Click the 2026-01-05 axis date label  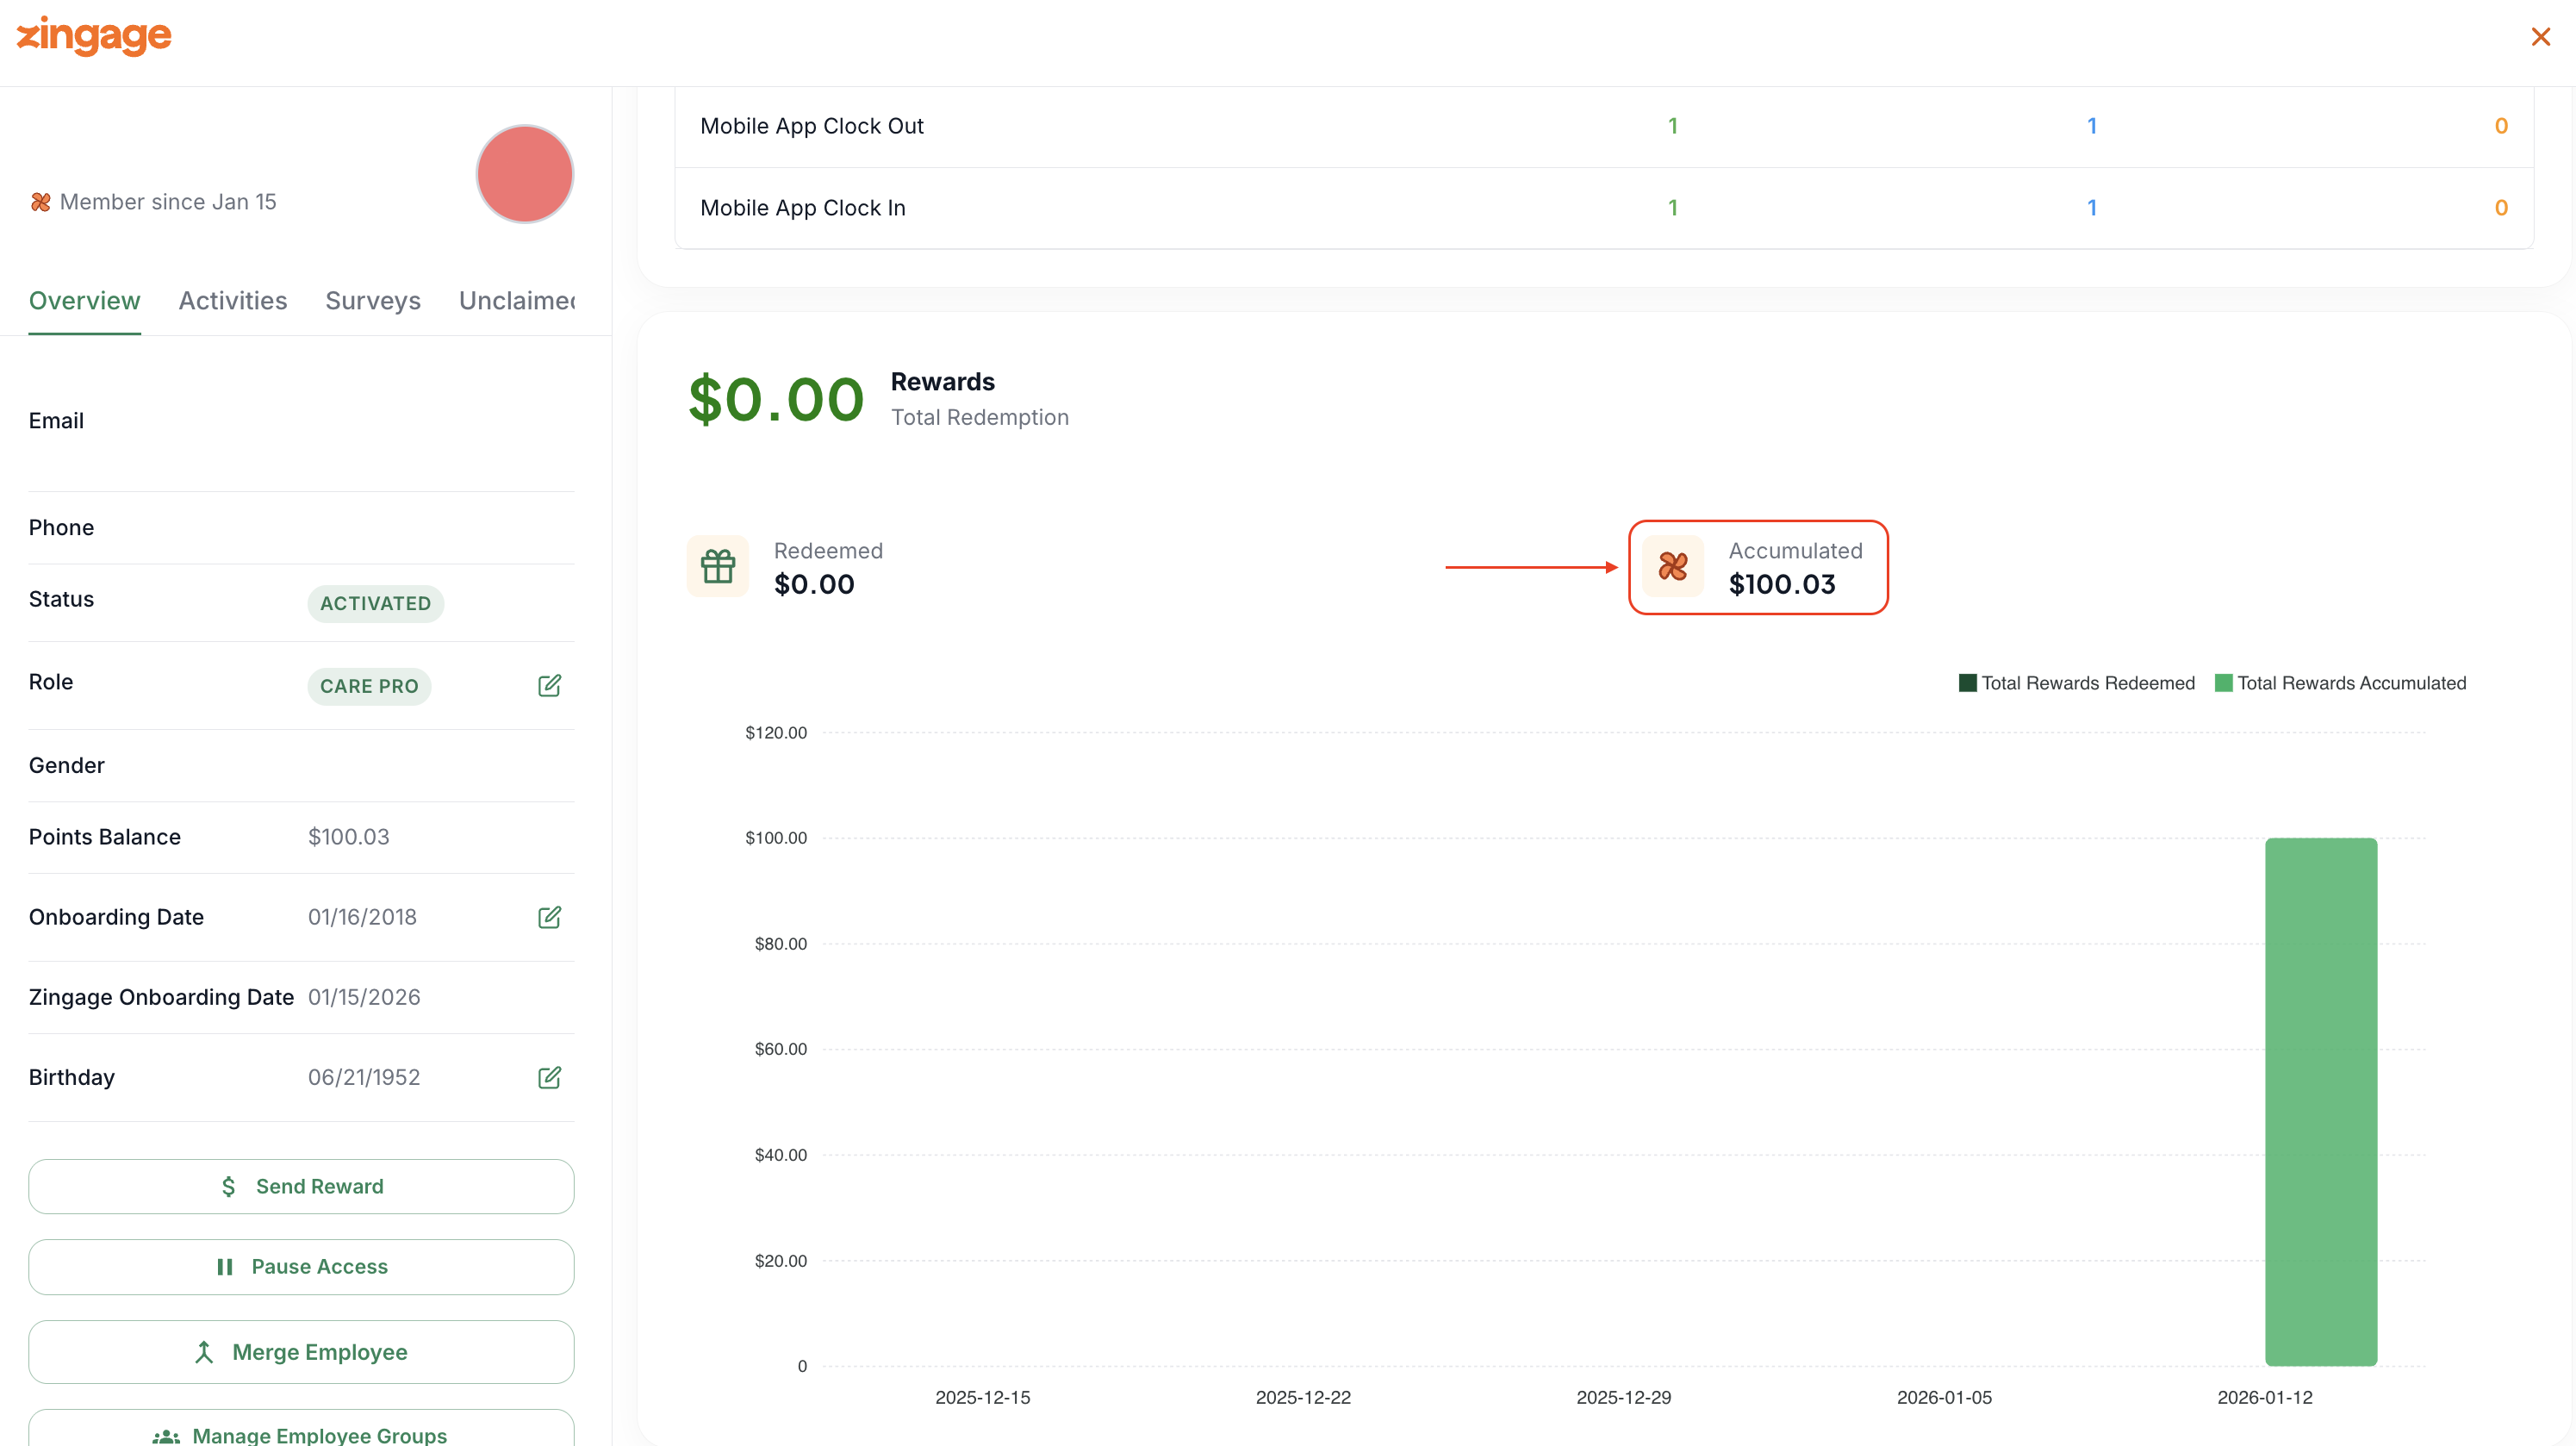point(1944,1397)
